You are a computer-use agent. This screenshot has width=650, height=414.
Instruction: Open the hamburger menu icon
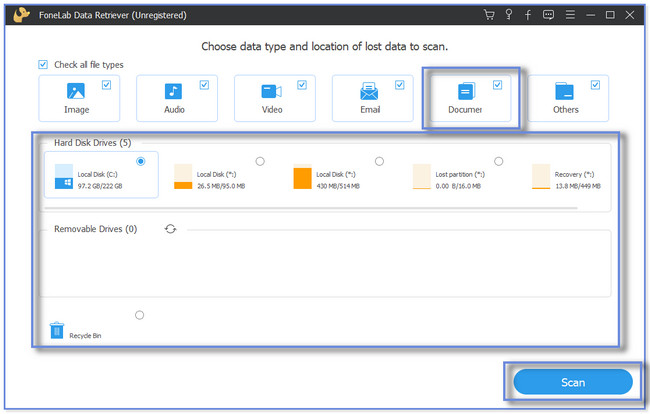[x=570, y=15]
